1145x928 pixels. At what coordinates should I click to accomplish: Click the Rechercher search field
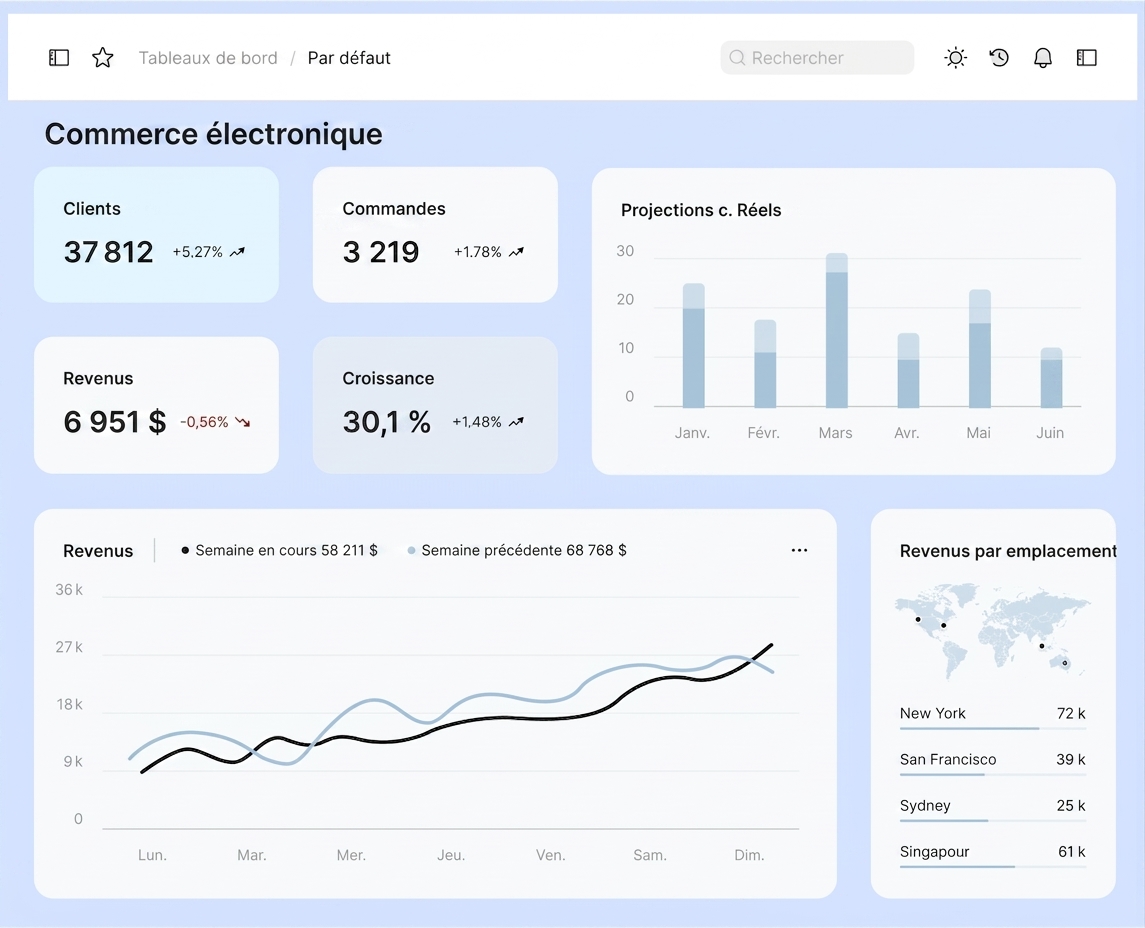point(817,58)
